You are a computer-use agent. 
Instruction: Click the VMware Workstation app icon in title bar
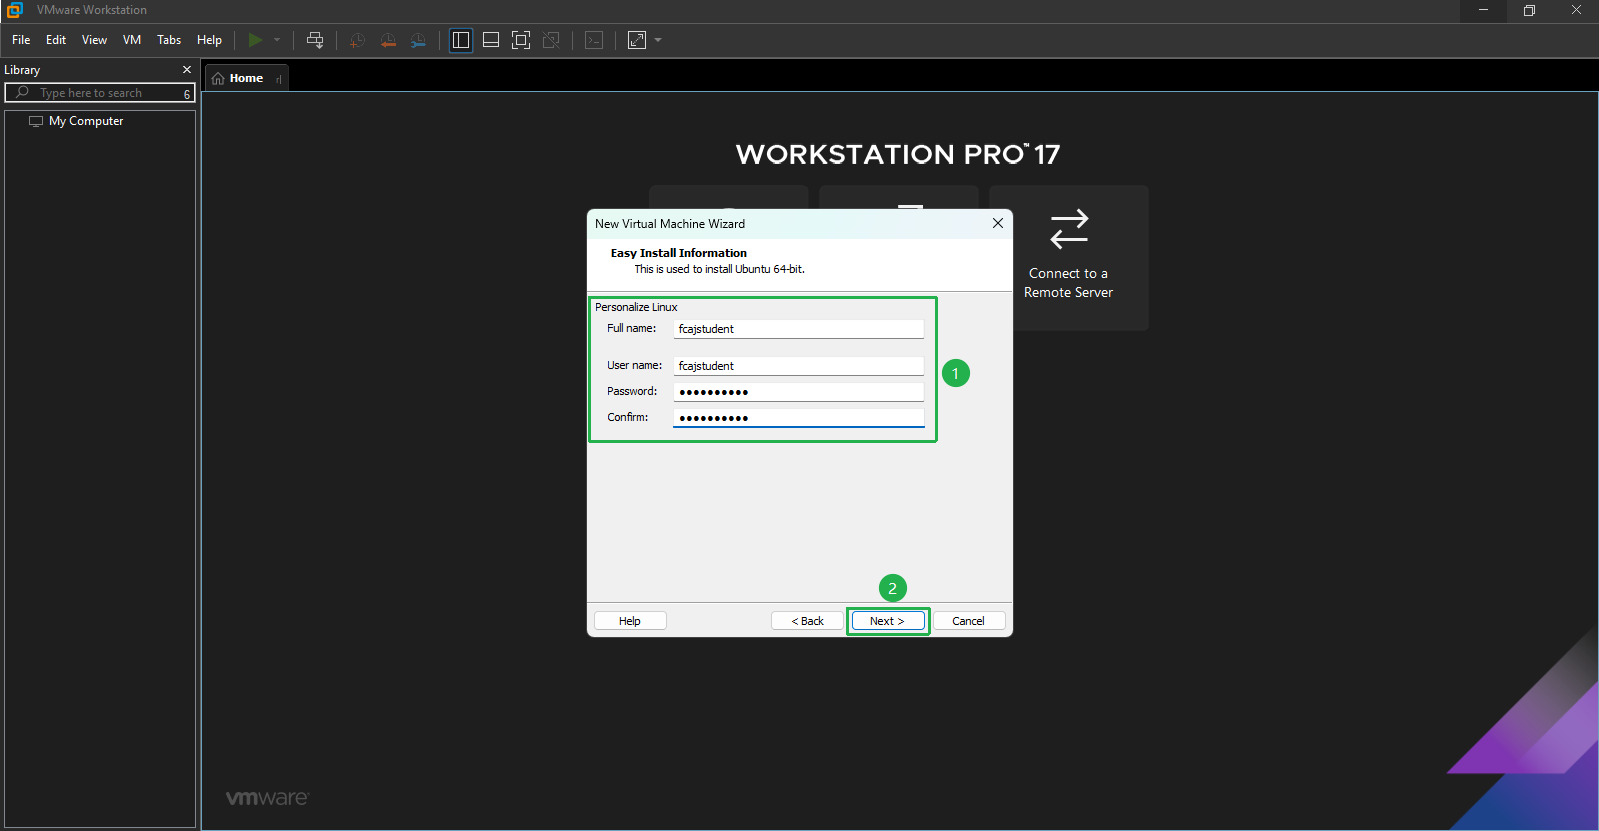tap(14, 10)
